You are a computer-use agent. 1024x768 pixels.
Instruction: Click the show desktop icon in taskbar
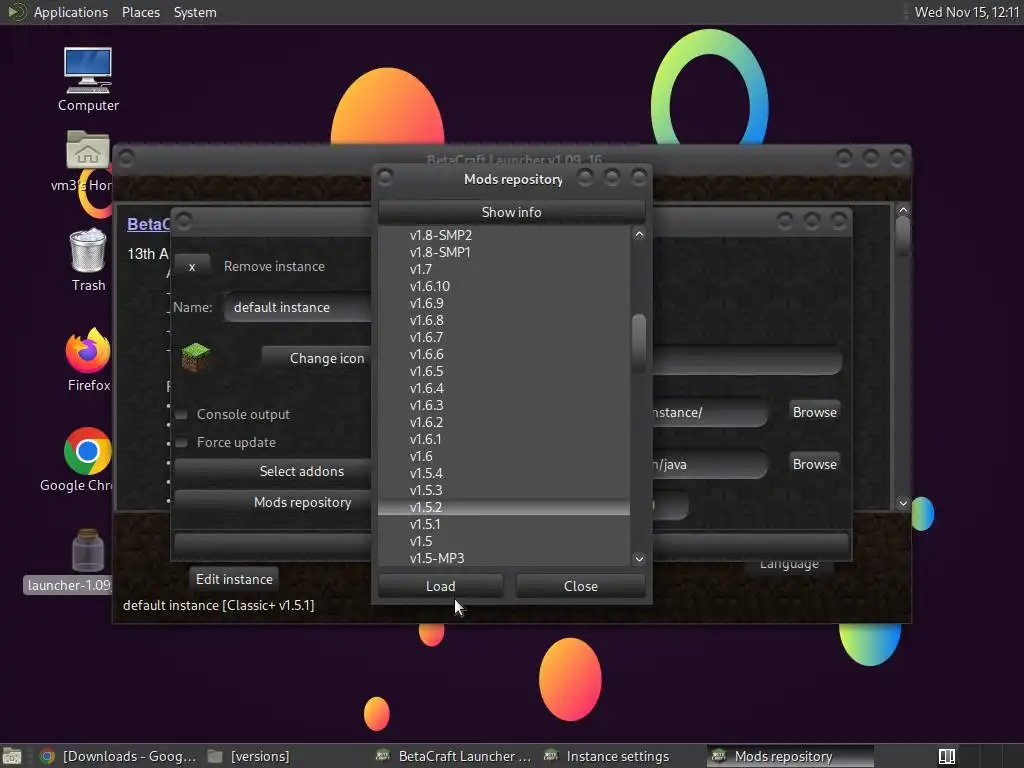click(12, 756)
